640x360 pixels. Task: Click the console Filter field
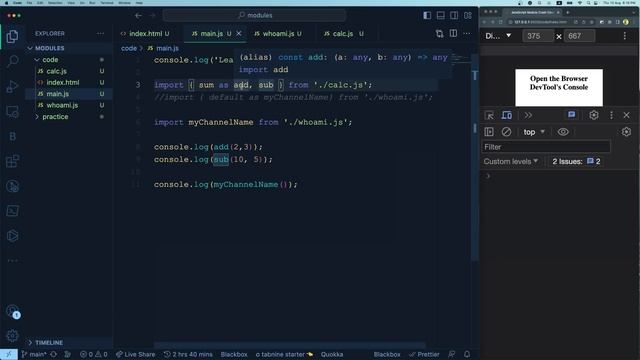coord(546,147)
